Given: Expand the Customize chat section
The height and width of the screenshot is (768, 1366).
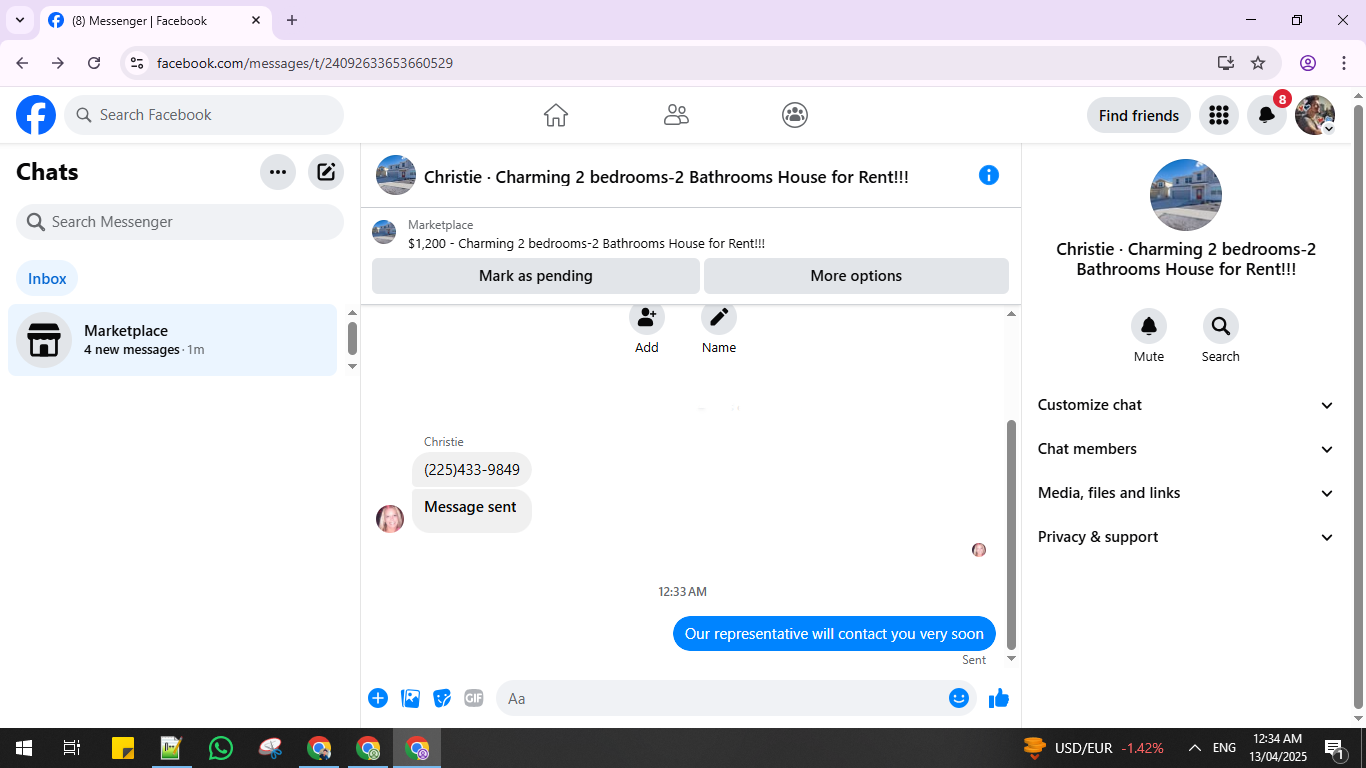Looking at the screenshot, I should (x=1186, y=405).
